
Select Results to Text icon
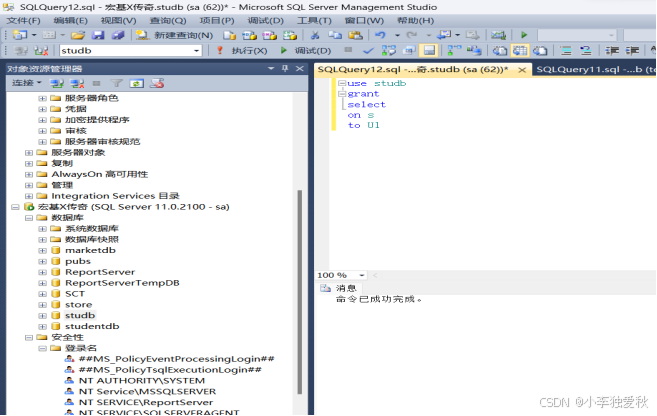coord(499,51)
